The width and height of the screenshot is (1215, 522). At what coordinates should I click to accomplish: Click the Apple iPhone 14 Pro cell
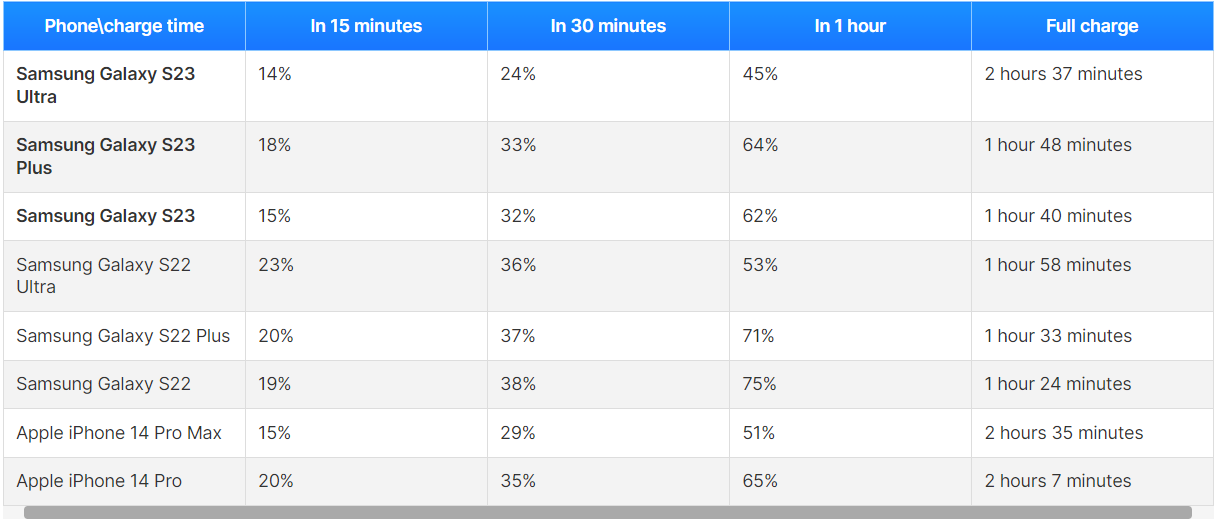tap(124, 481)
